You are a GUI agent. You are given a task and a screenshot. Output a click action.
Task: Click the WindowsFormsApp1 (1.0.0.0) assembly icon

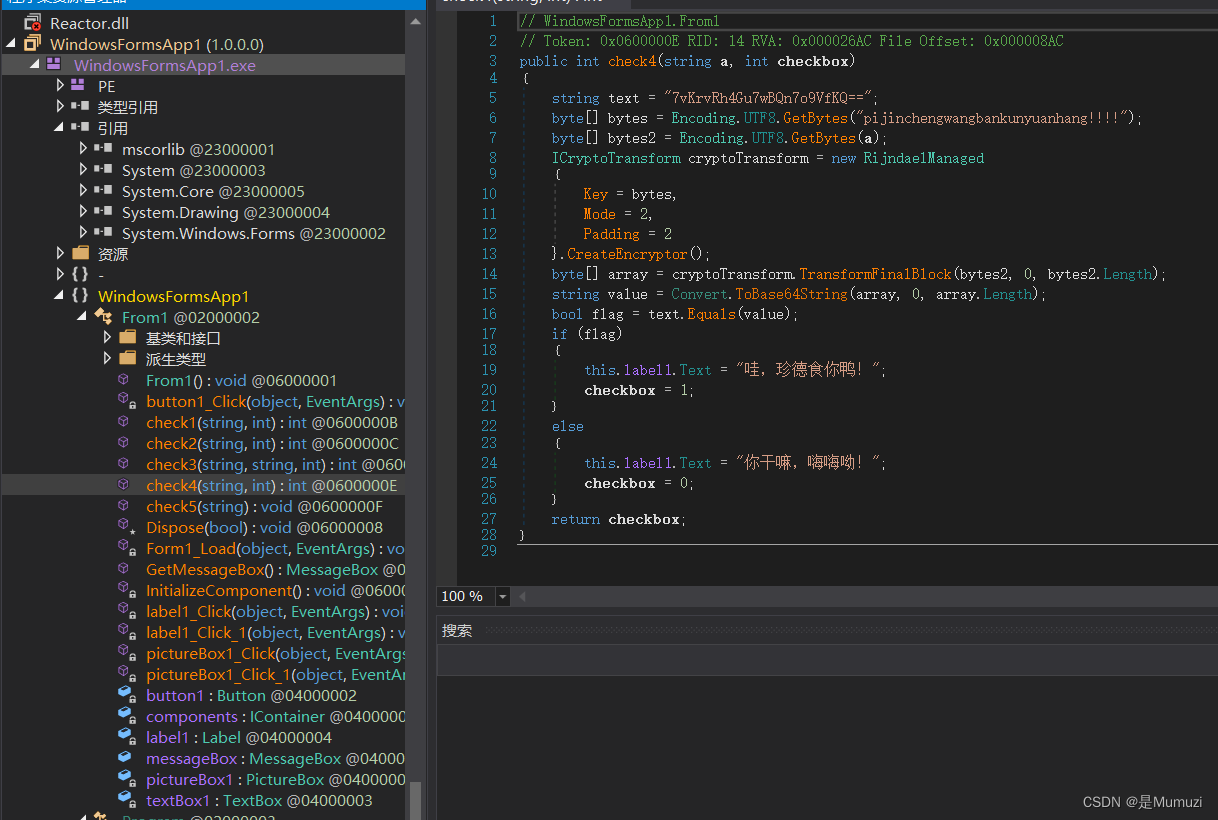(32, 44)
